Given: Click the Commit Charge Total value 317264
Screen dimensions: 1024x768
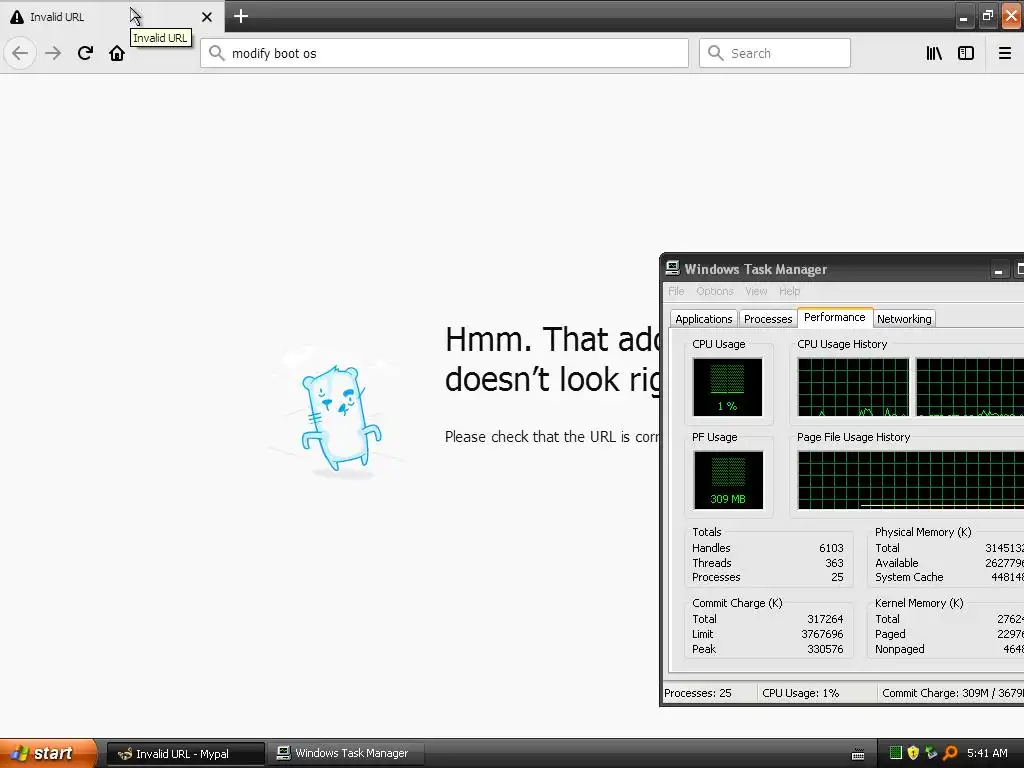Looking at the screenshot, I should (x=825, y=619).
